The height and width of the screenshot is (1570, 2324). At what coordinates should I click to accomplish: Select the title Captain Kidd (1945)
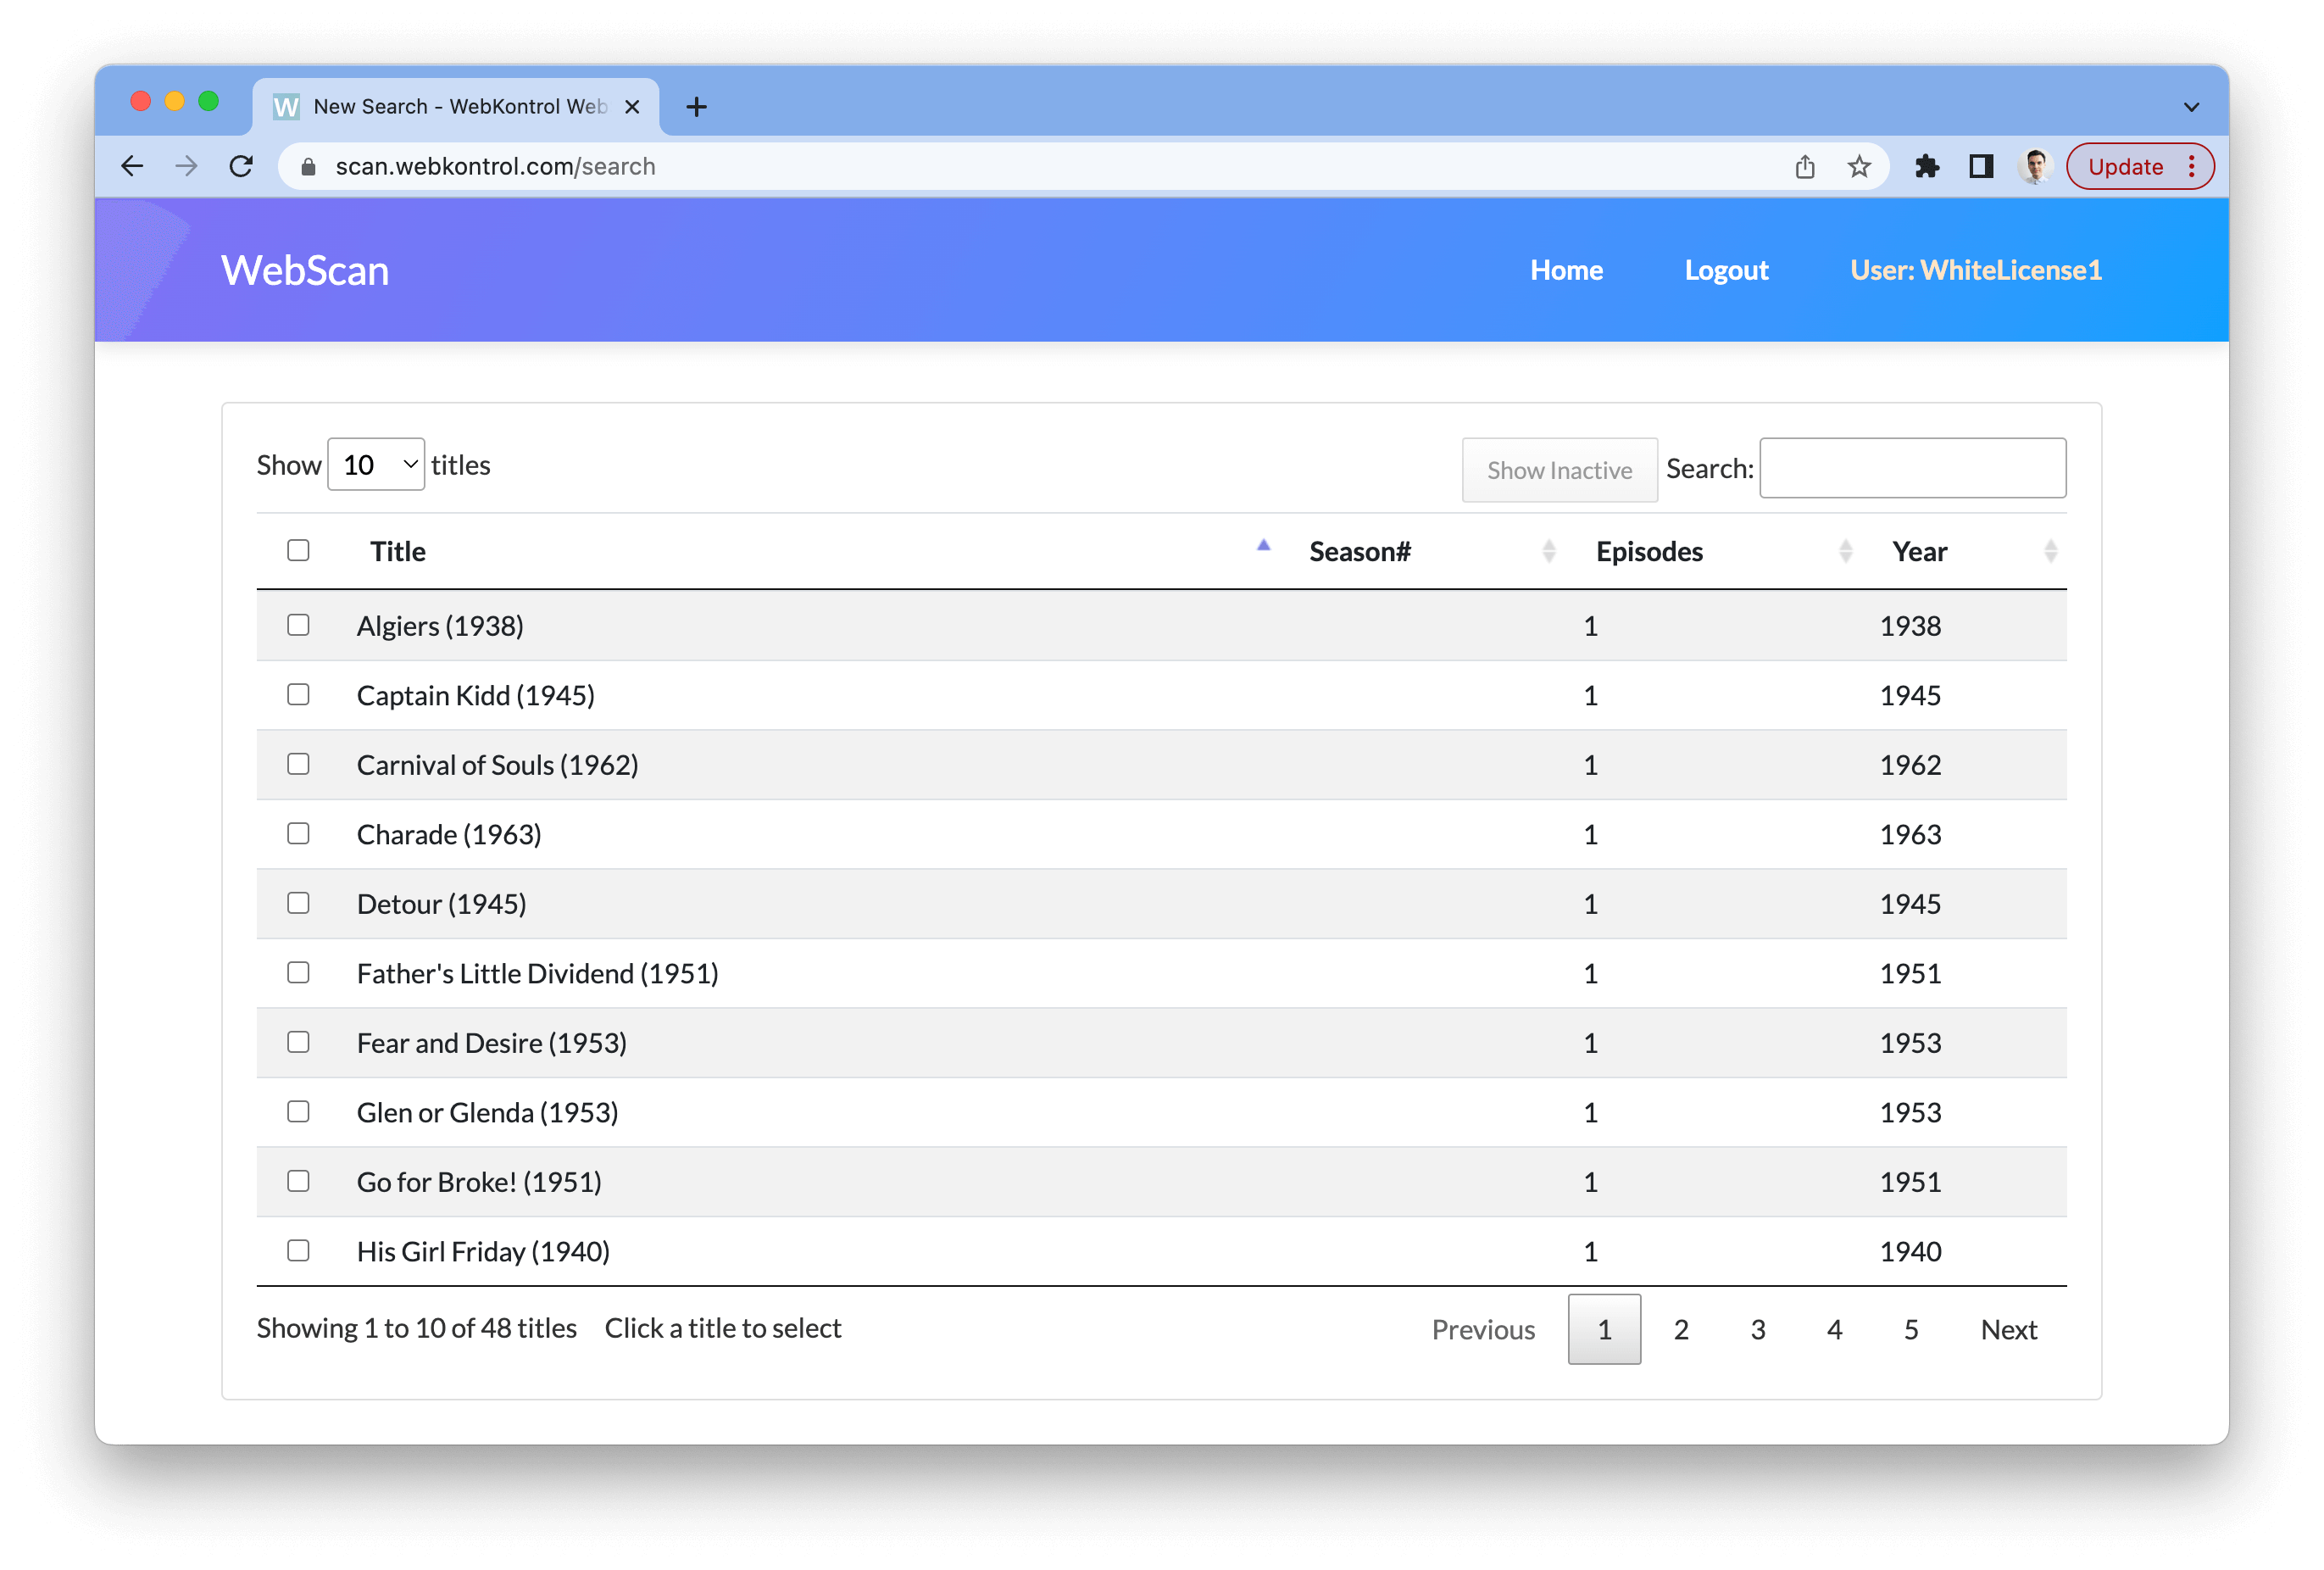pyautogui.click(x=476, y=695)
